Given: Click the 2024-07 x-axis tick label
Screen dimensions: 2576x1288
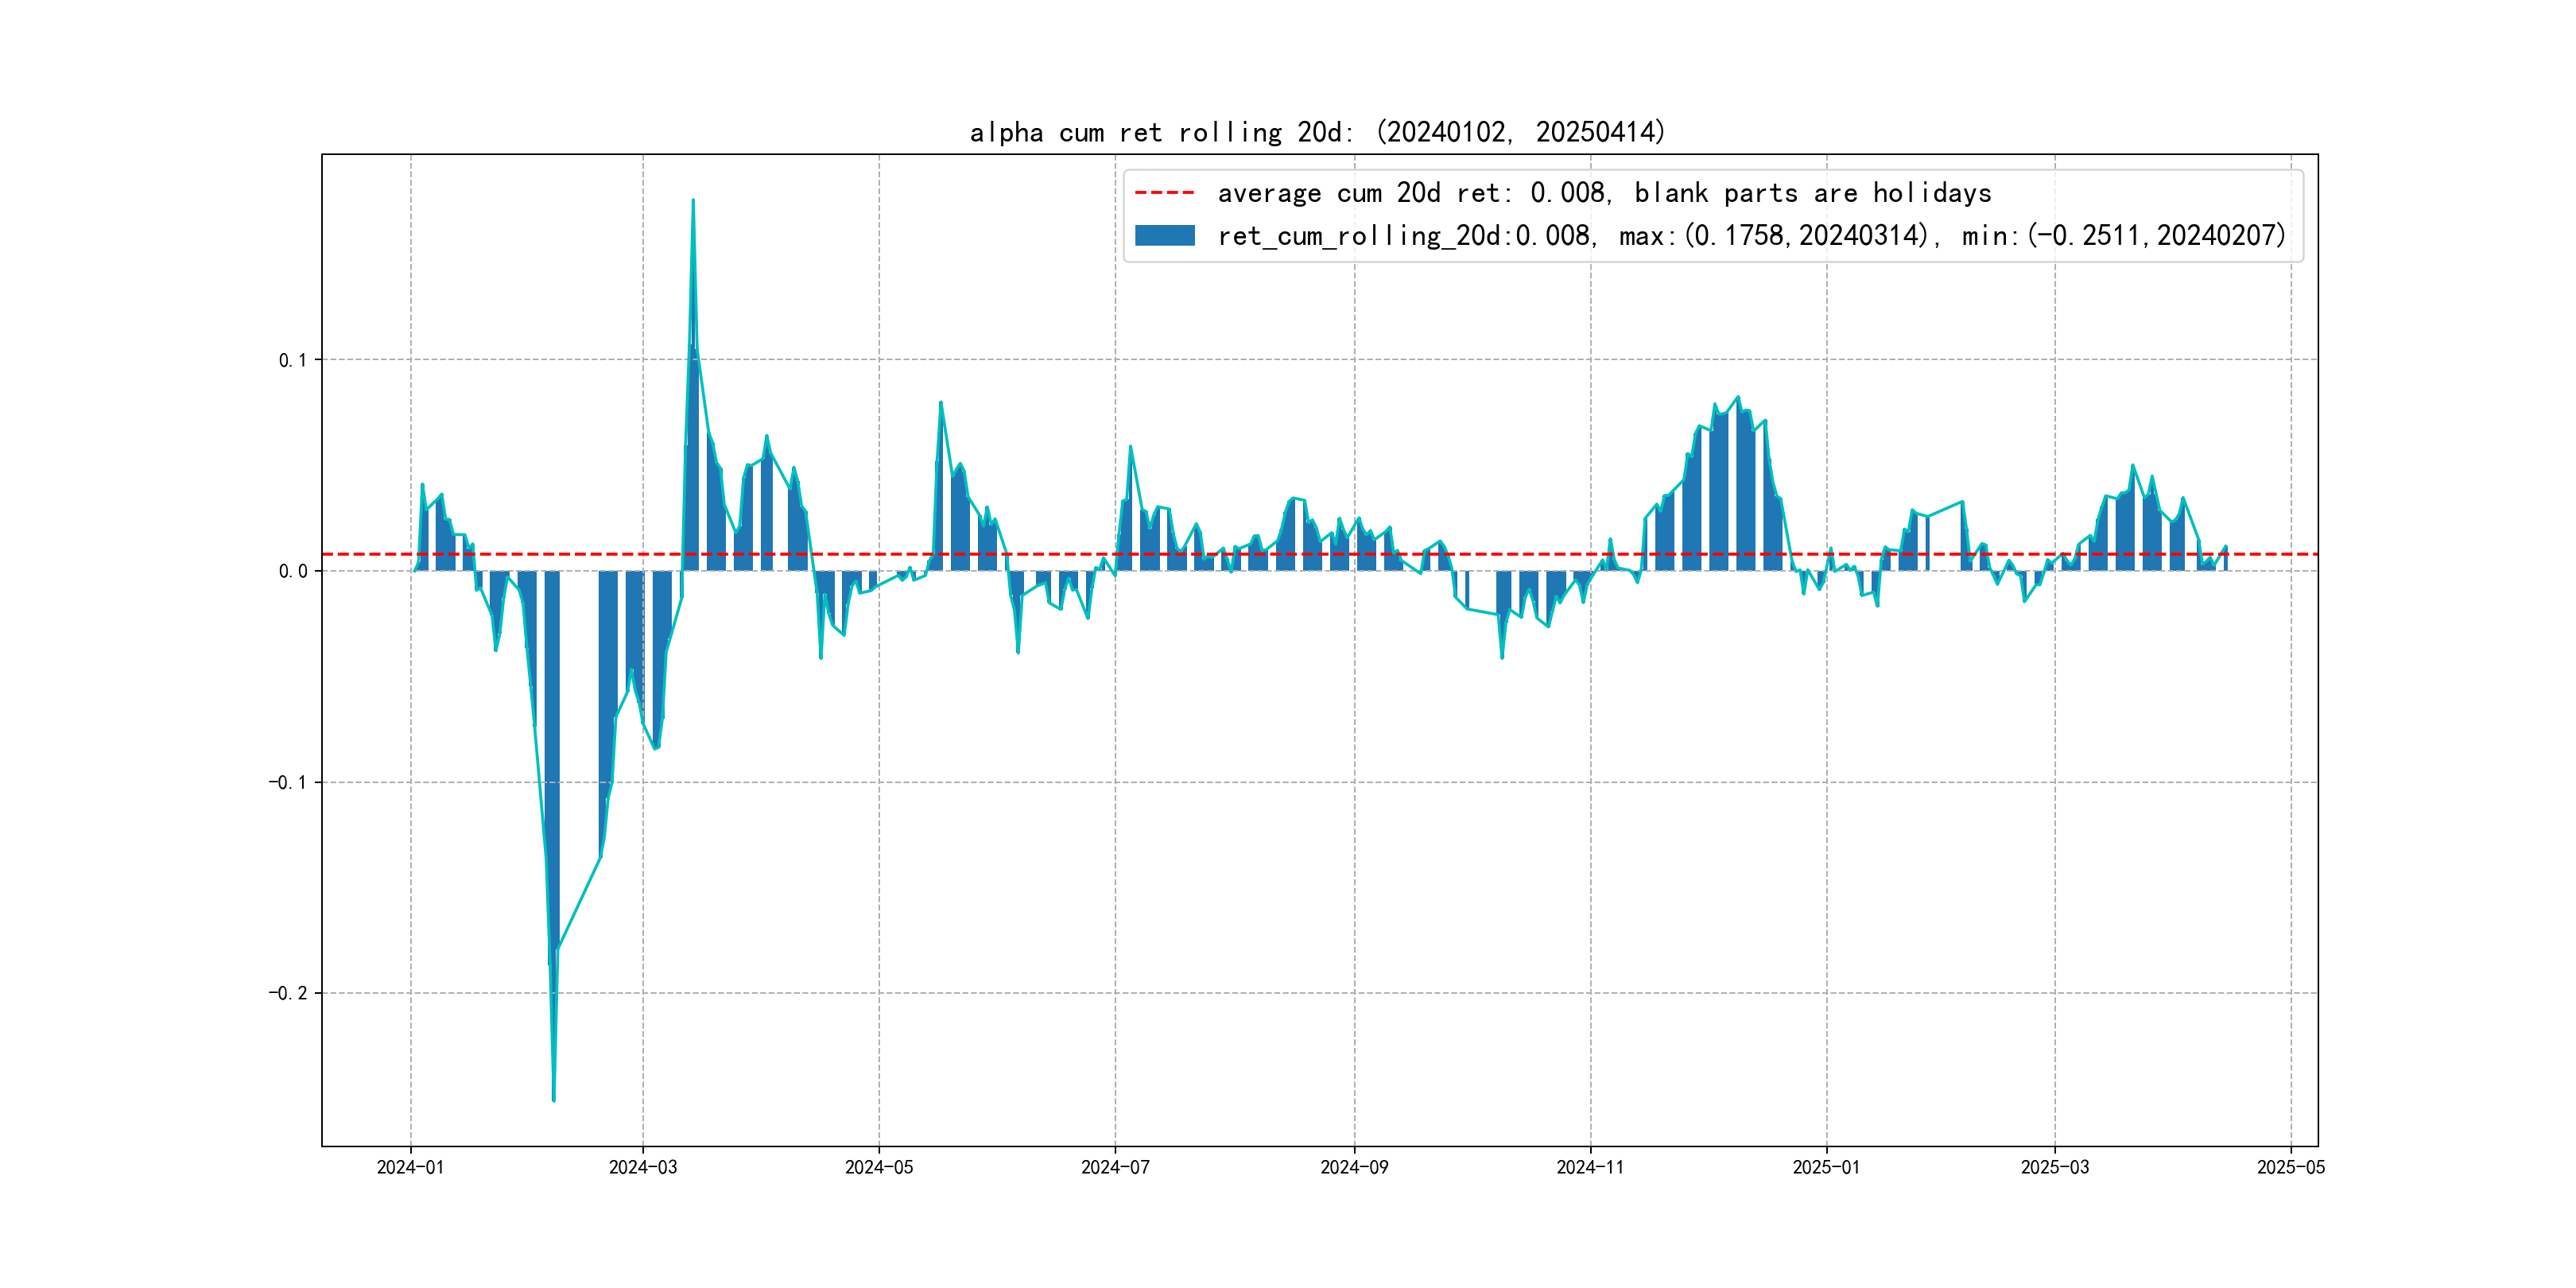Looking at the screenshot, I should click(1115, 1167).
